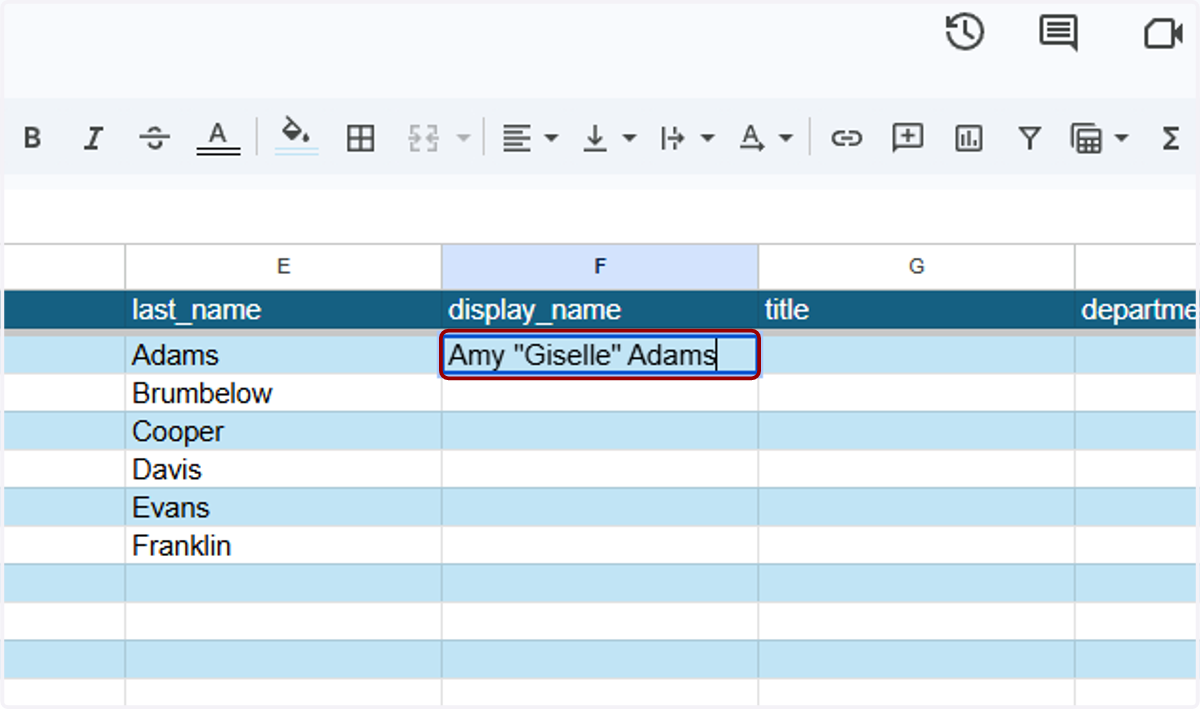This screenshot has width=1200, height=709.
Task: Start a video call with camera icon
Action: tap(1163, 34)
